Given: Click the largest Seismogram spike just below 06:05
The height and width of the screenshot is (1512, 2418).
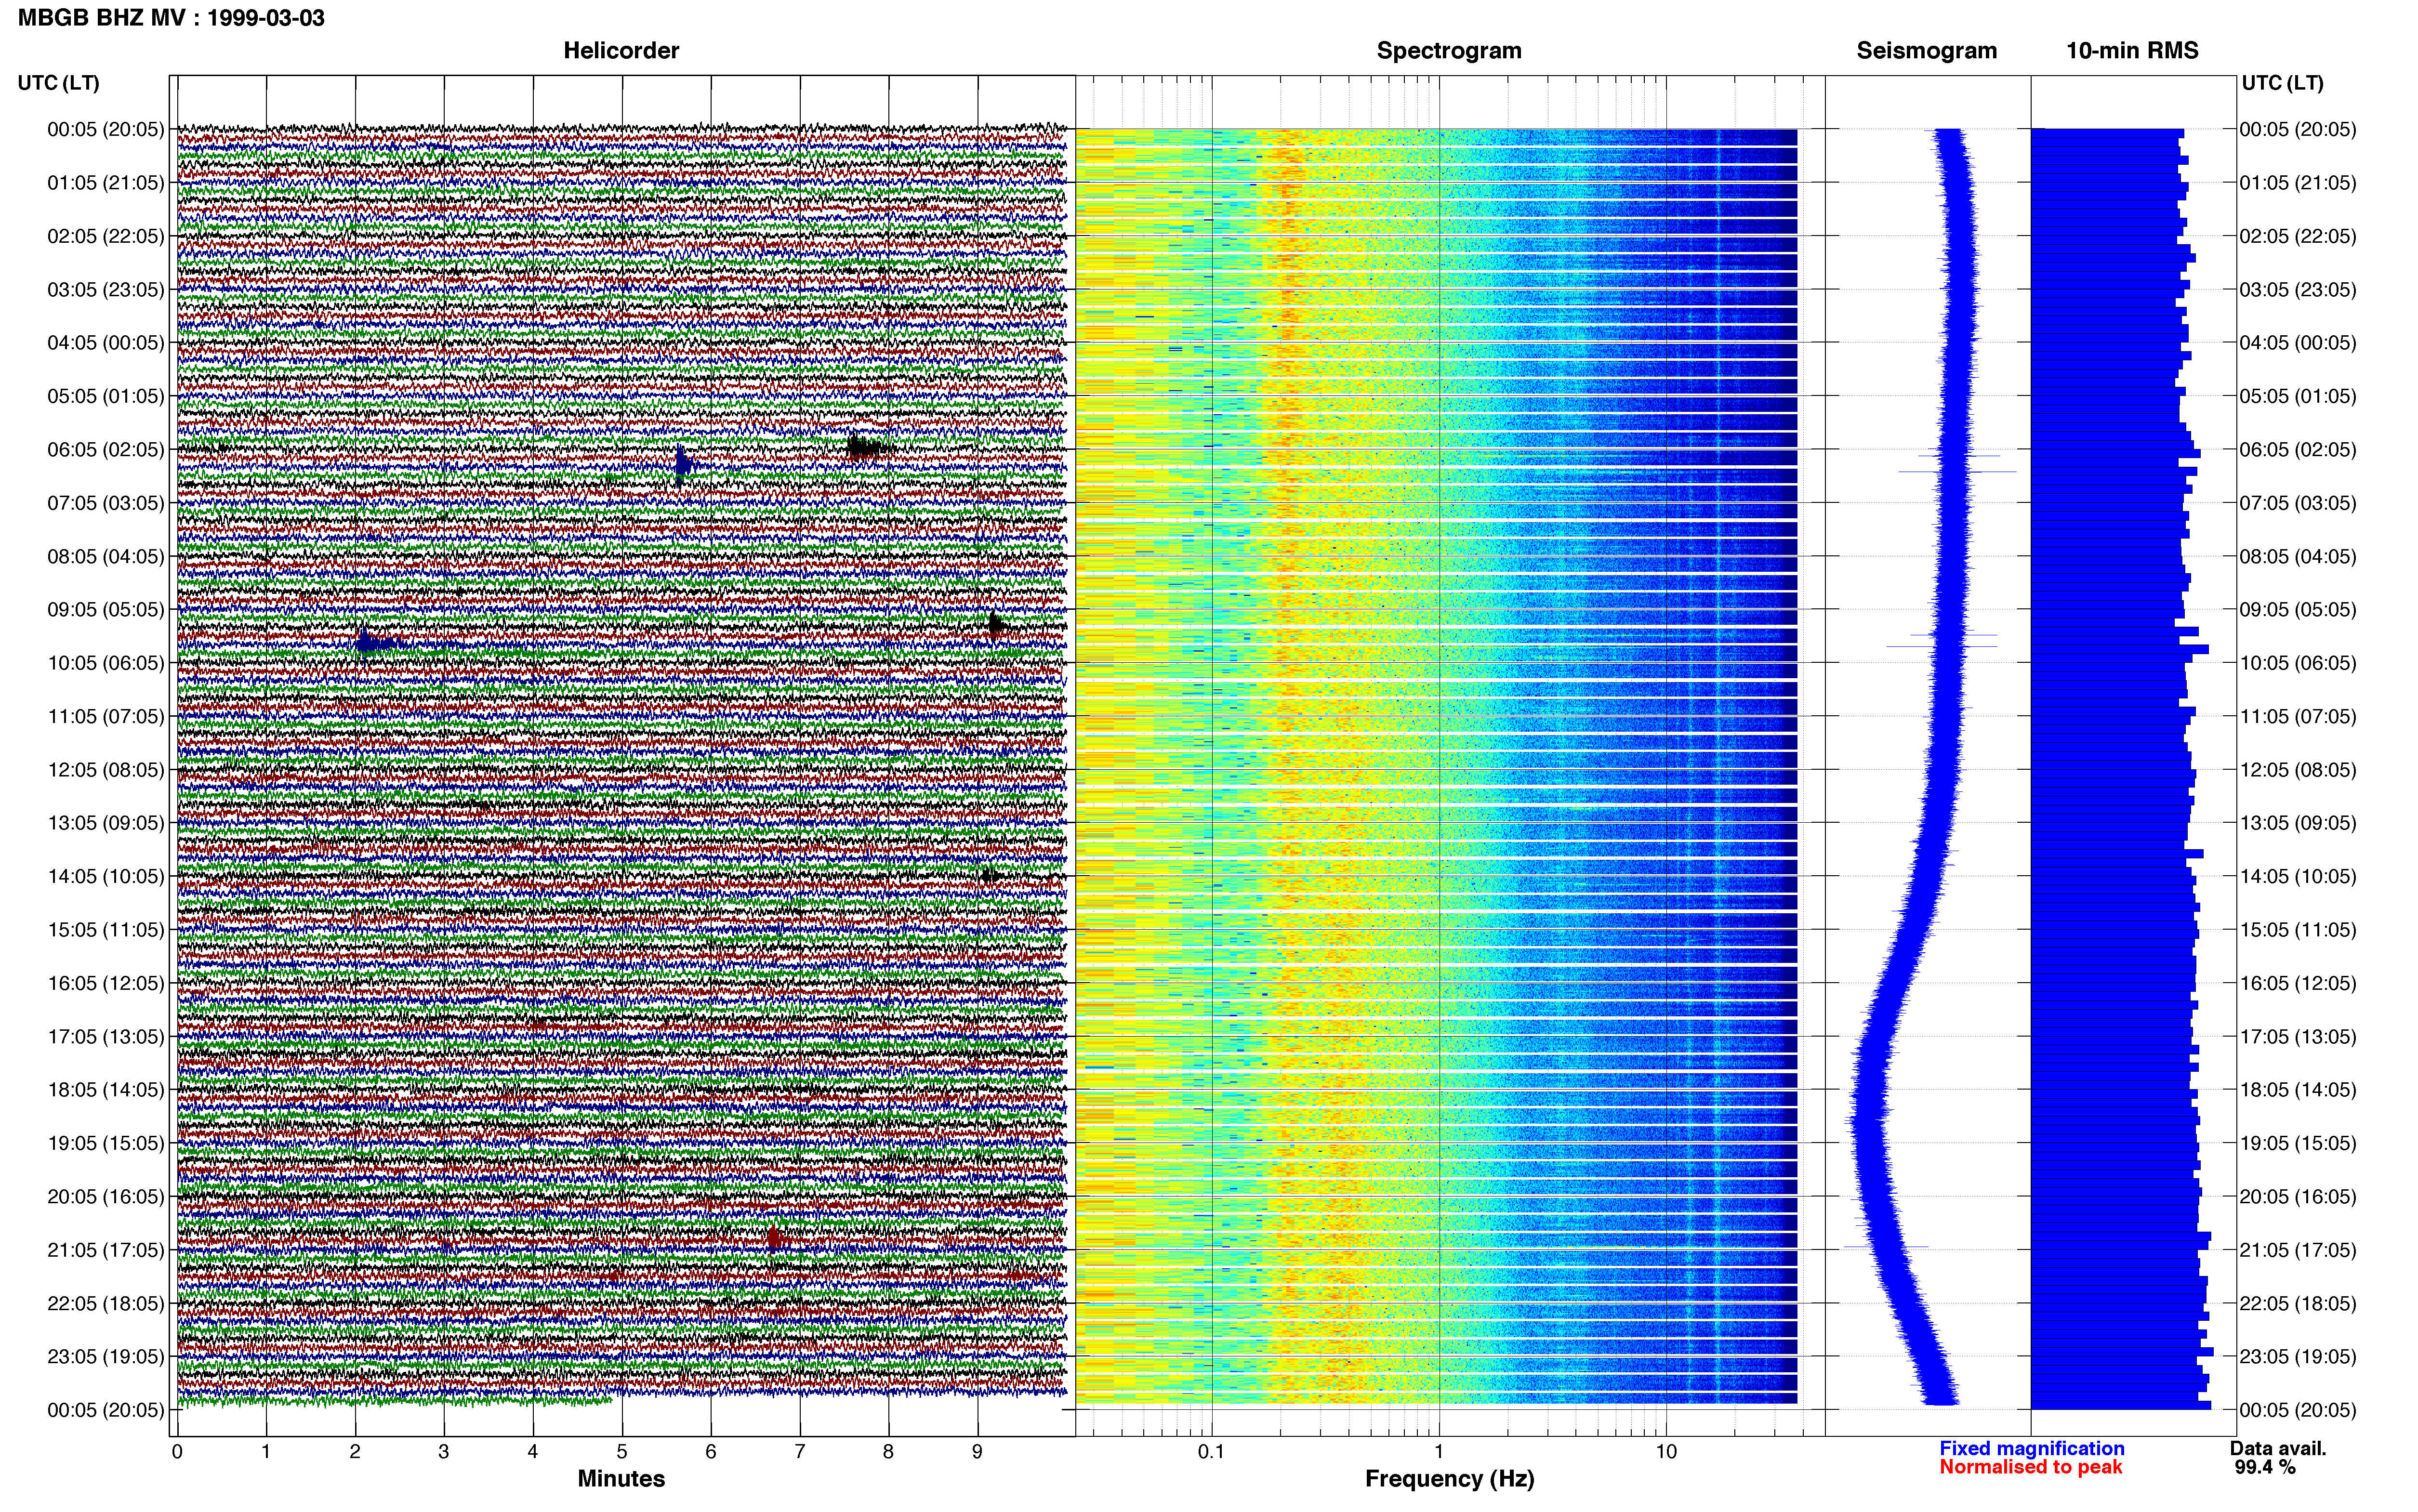Looking at the screenshot, I should tap(1957, 471).
